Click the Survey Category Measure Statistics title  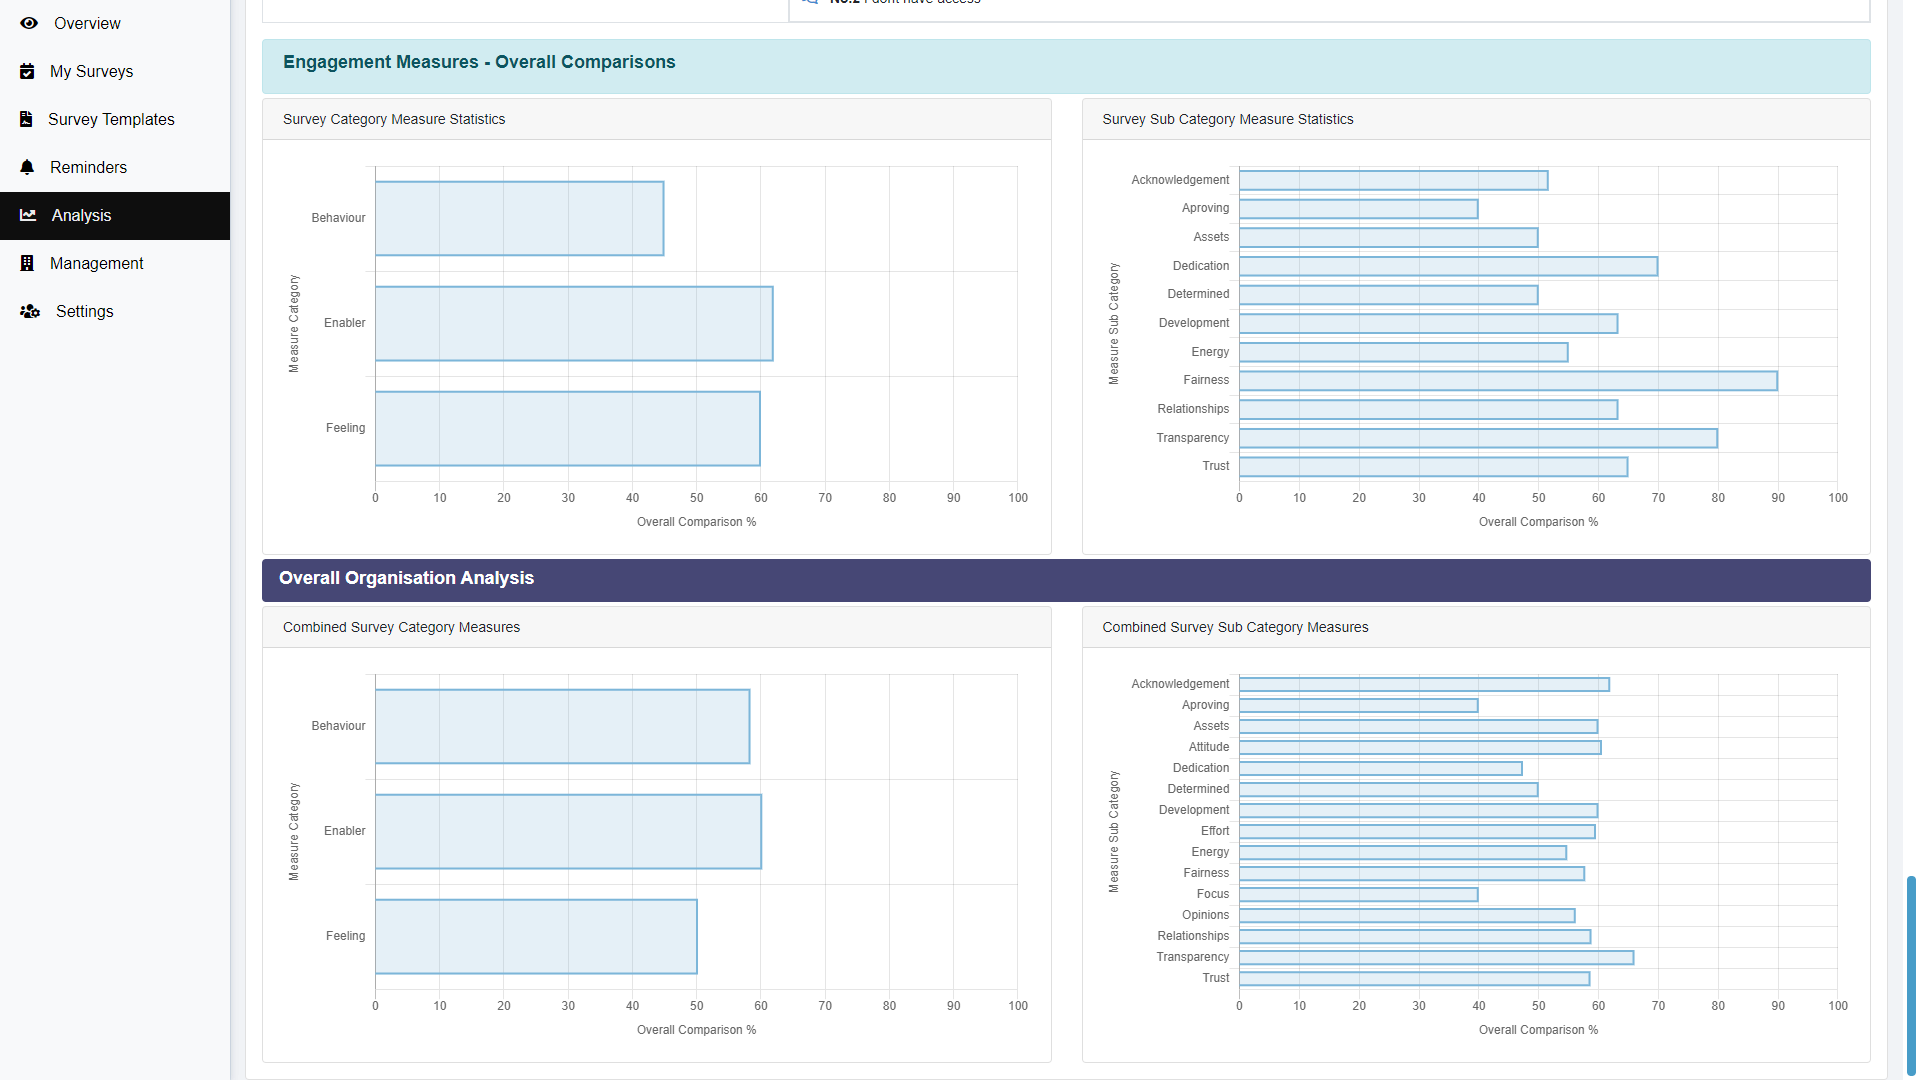(x=394, y=119)
